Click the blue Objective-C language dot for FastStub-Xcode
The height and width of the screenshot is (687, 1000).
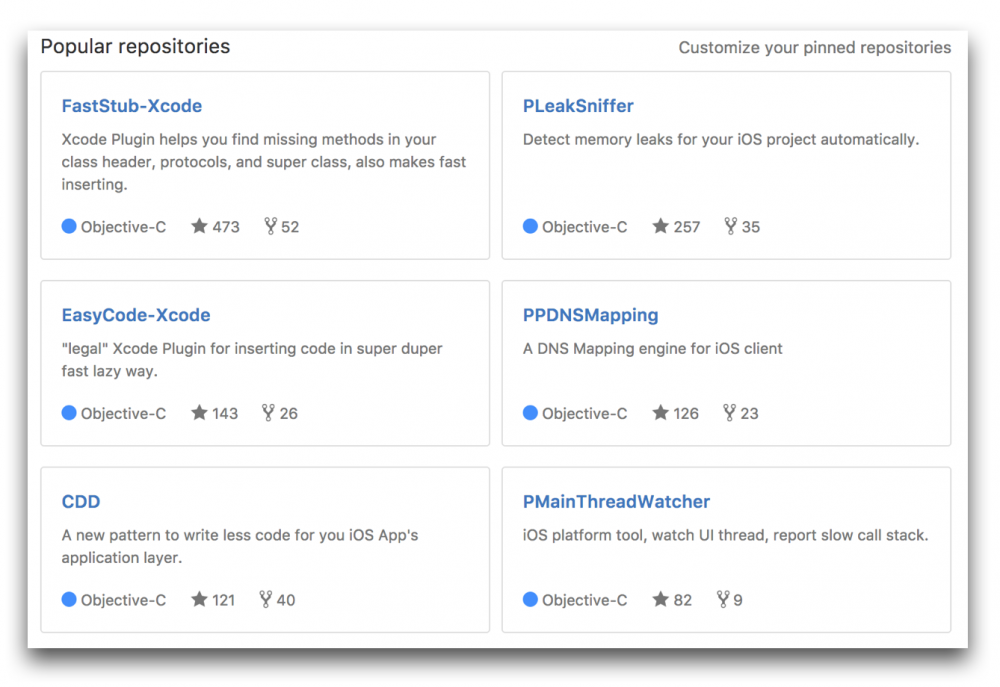(69, 226)
